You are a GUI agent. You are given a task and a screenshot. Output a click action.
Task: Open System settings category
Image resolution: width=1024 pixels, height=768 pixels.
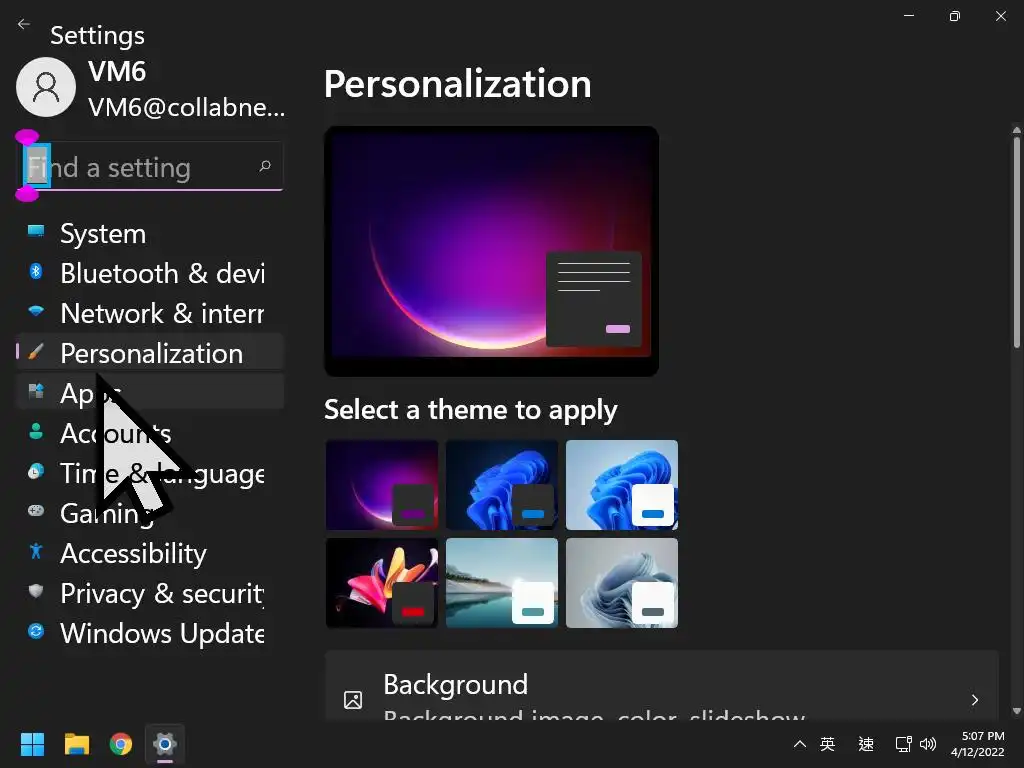click(150, 233)
